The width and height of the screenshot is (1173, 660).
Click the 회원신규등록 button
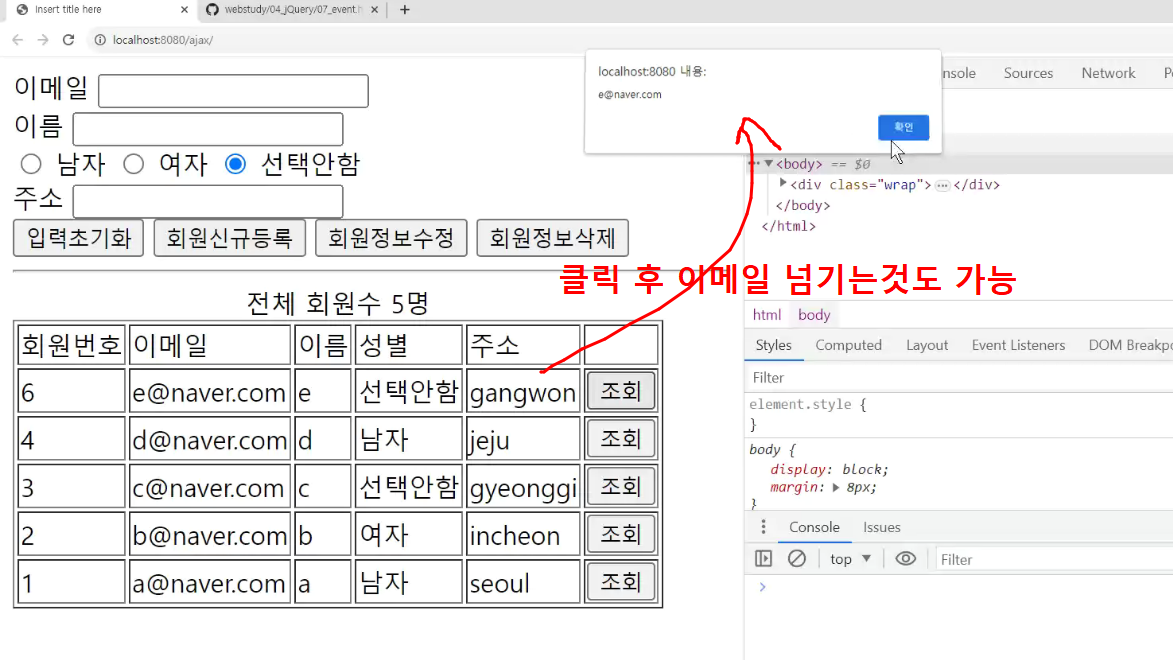pyautogui.click(x=230, y=238)
